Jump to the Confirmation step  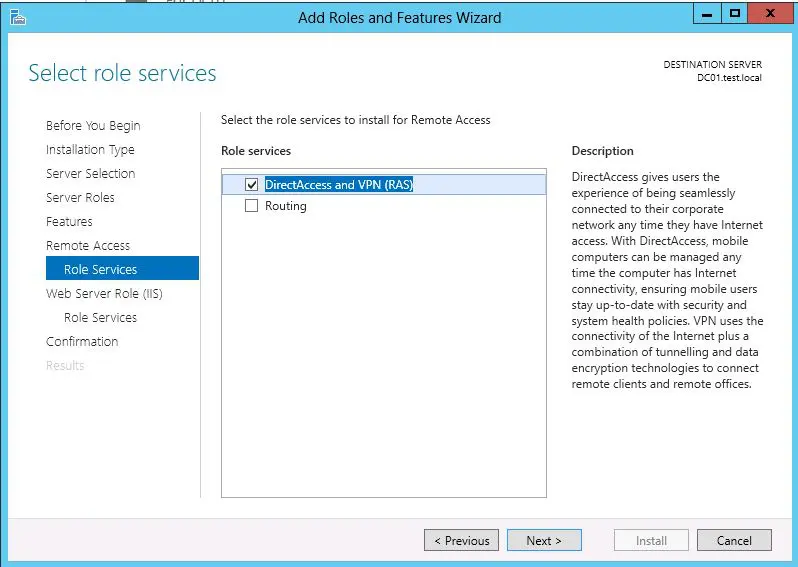point(82,341)
